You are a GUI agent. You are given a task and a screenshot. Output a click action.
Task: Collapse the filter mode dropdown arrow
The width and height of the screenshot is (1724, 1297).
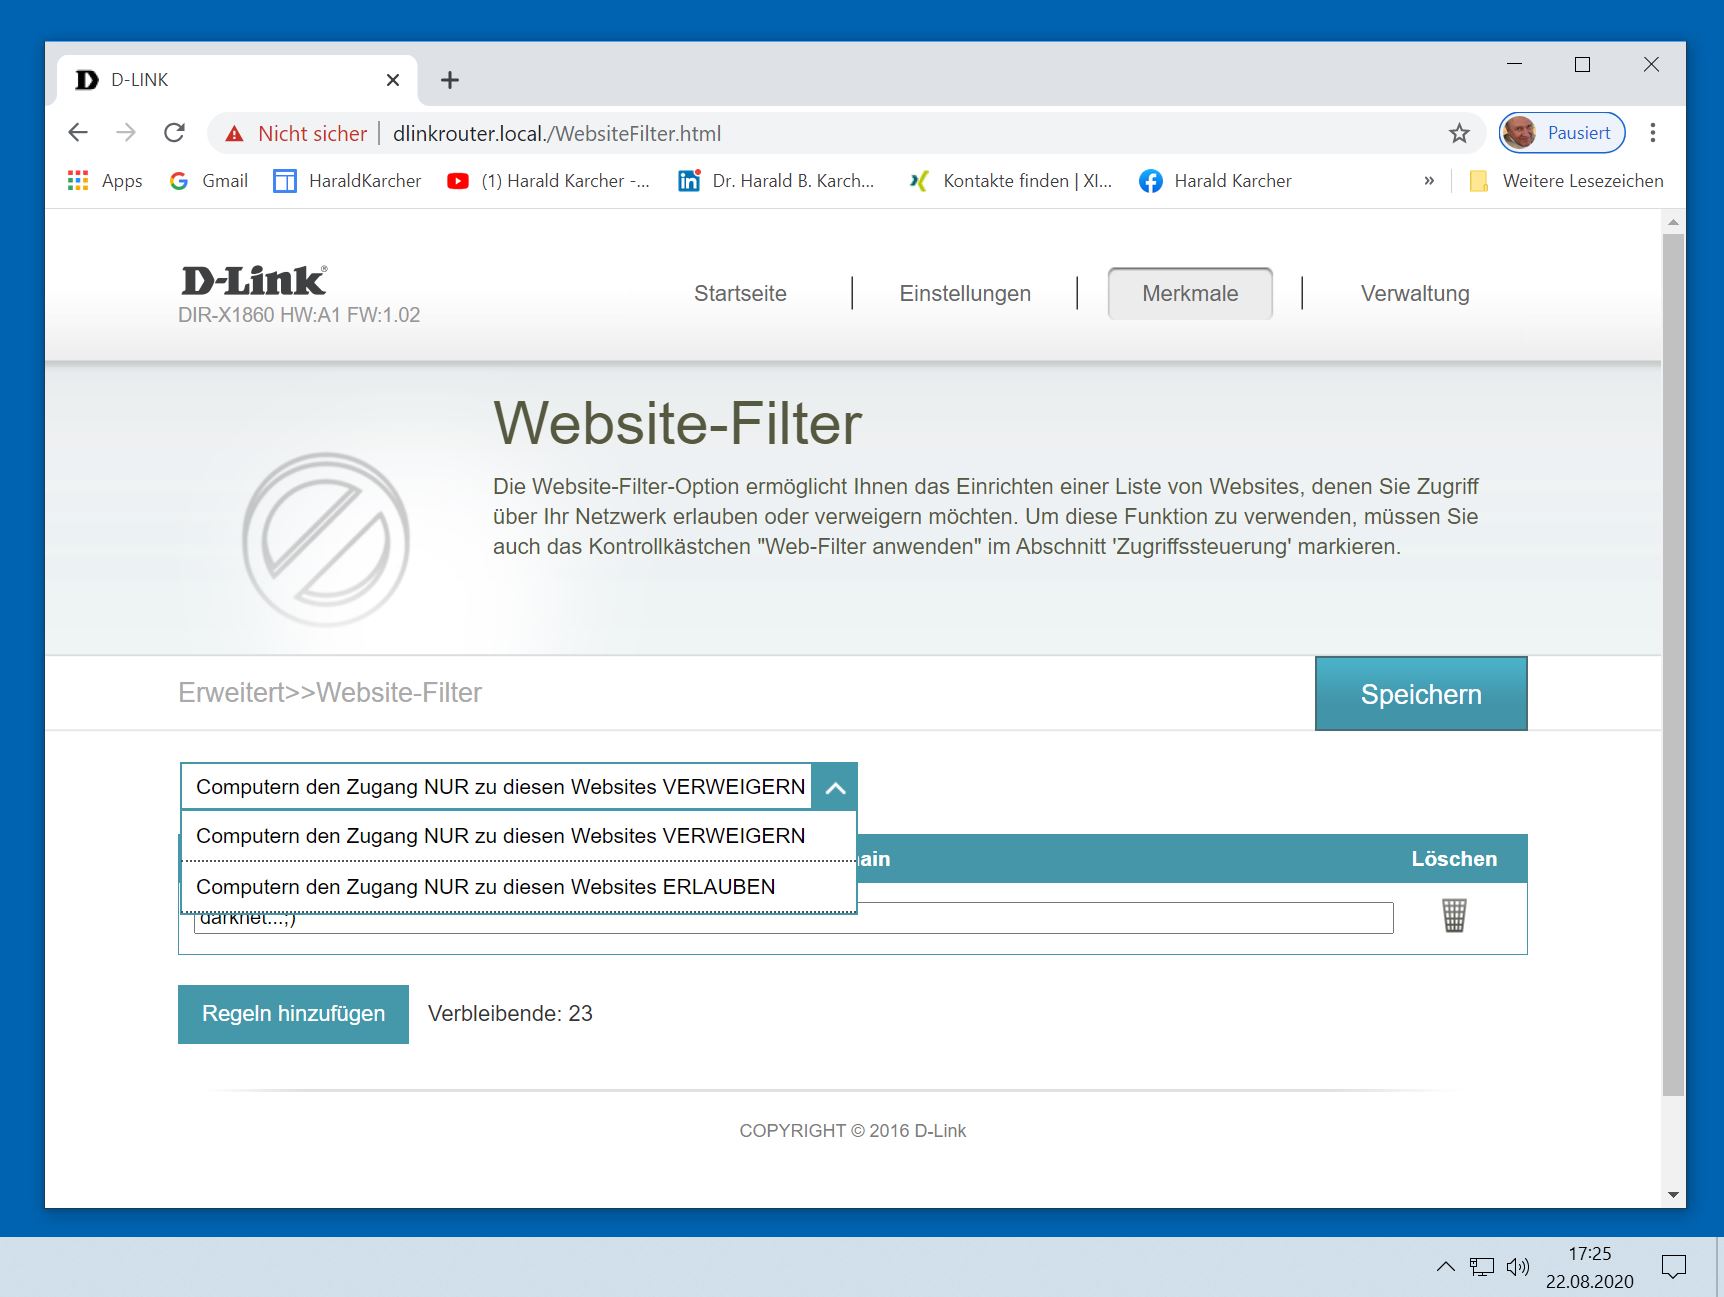835,788
